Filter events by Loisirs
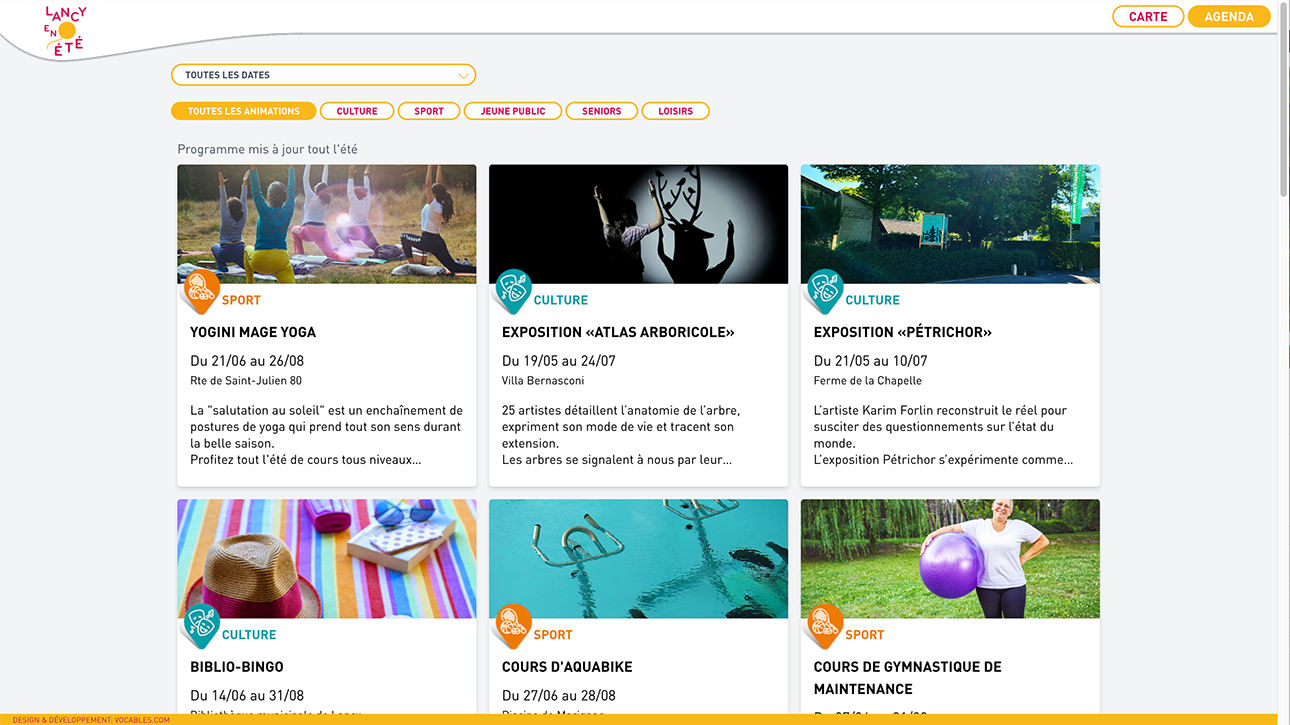 pyautogui.click(x=676, y=111)
